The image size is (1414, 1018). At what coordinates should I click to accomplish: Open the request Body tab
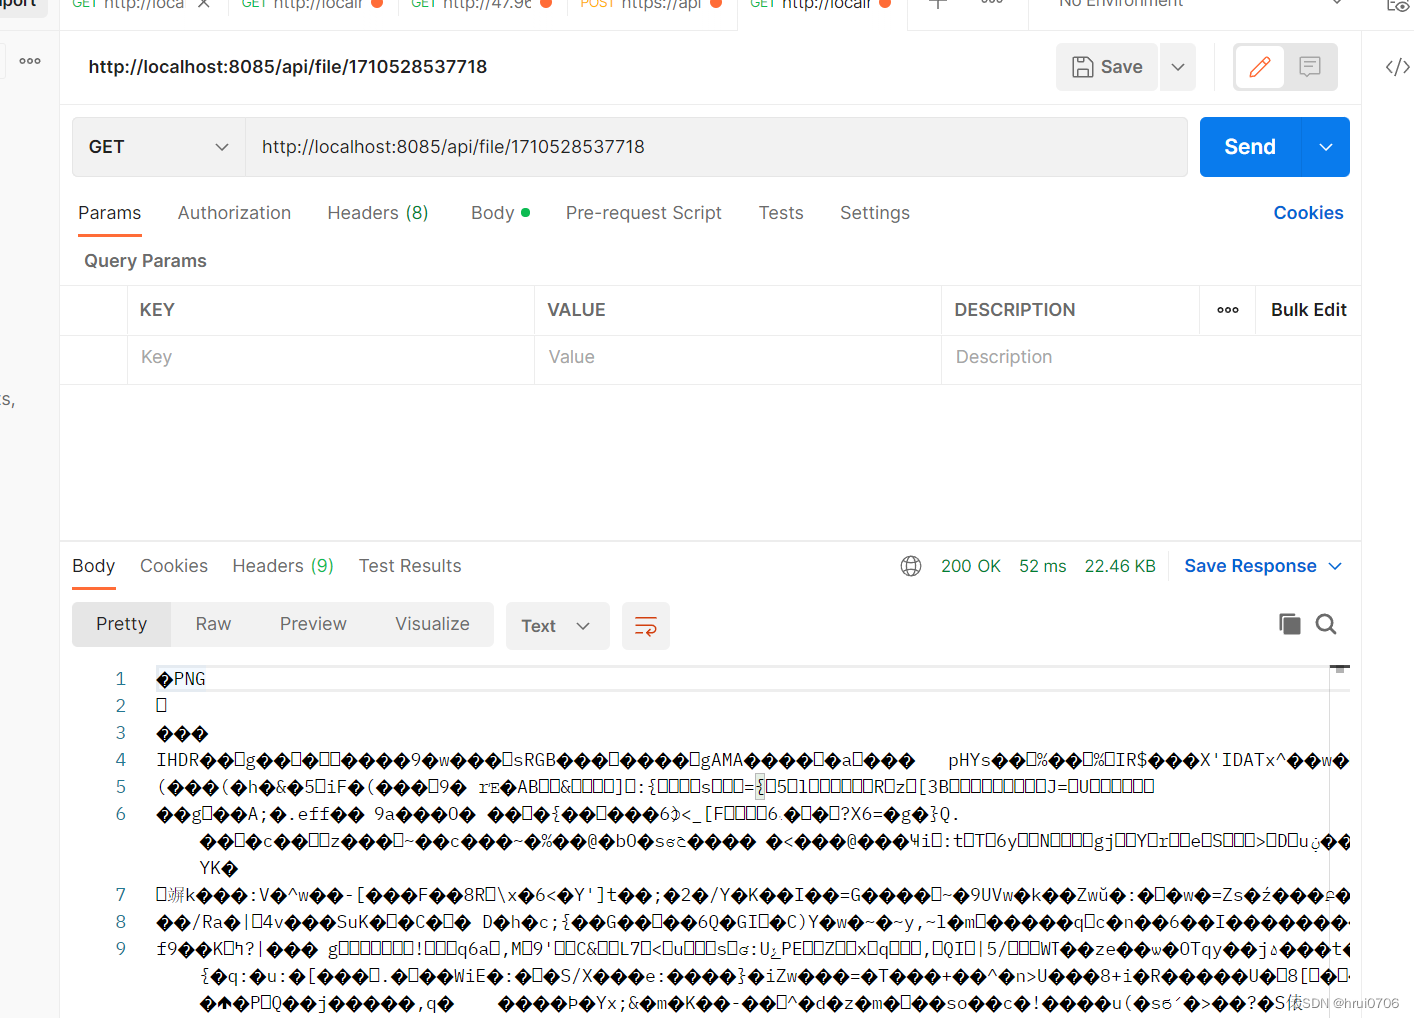pos(500,213)
